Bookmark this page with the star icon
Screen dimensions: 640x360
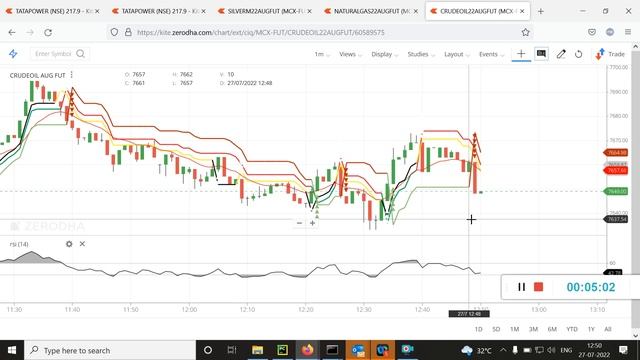[x=525, y=32]
